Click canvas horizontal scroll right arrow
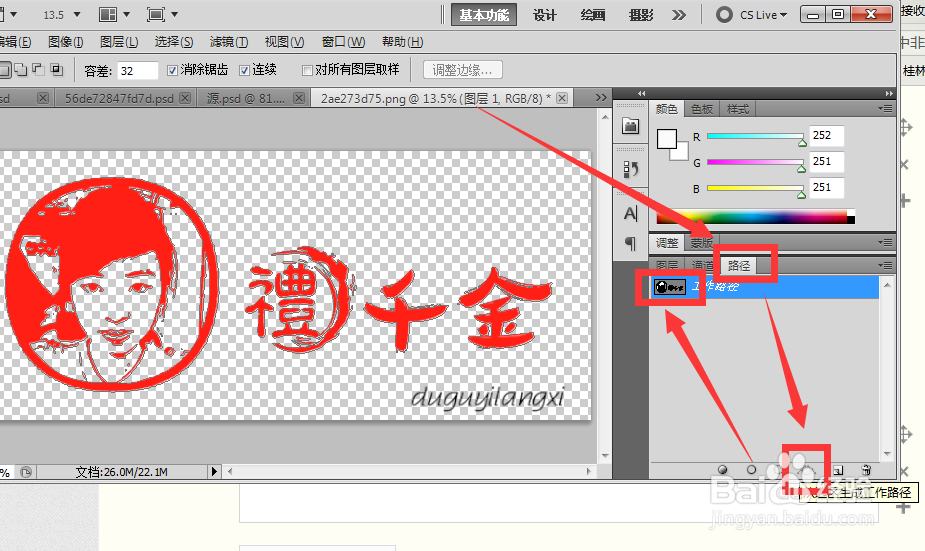 pos(588,471)
